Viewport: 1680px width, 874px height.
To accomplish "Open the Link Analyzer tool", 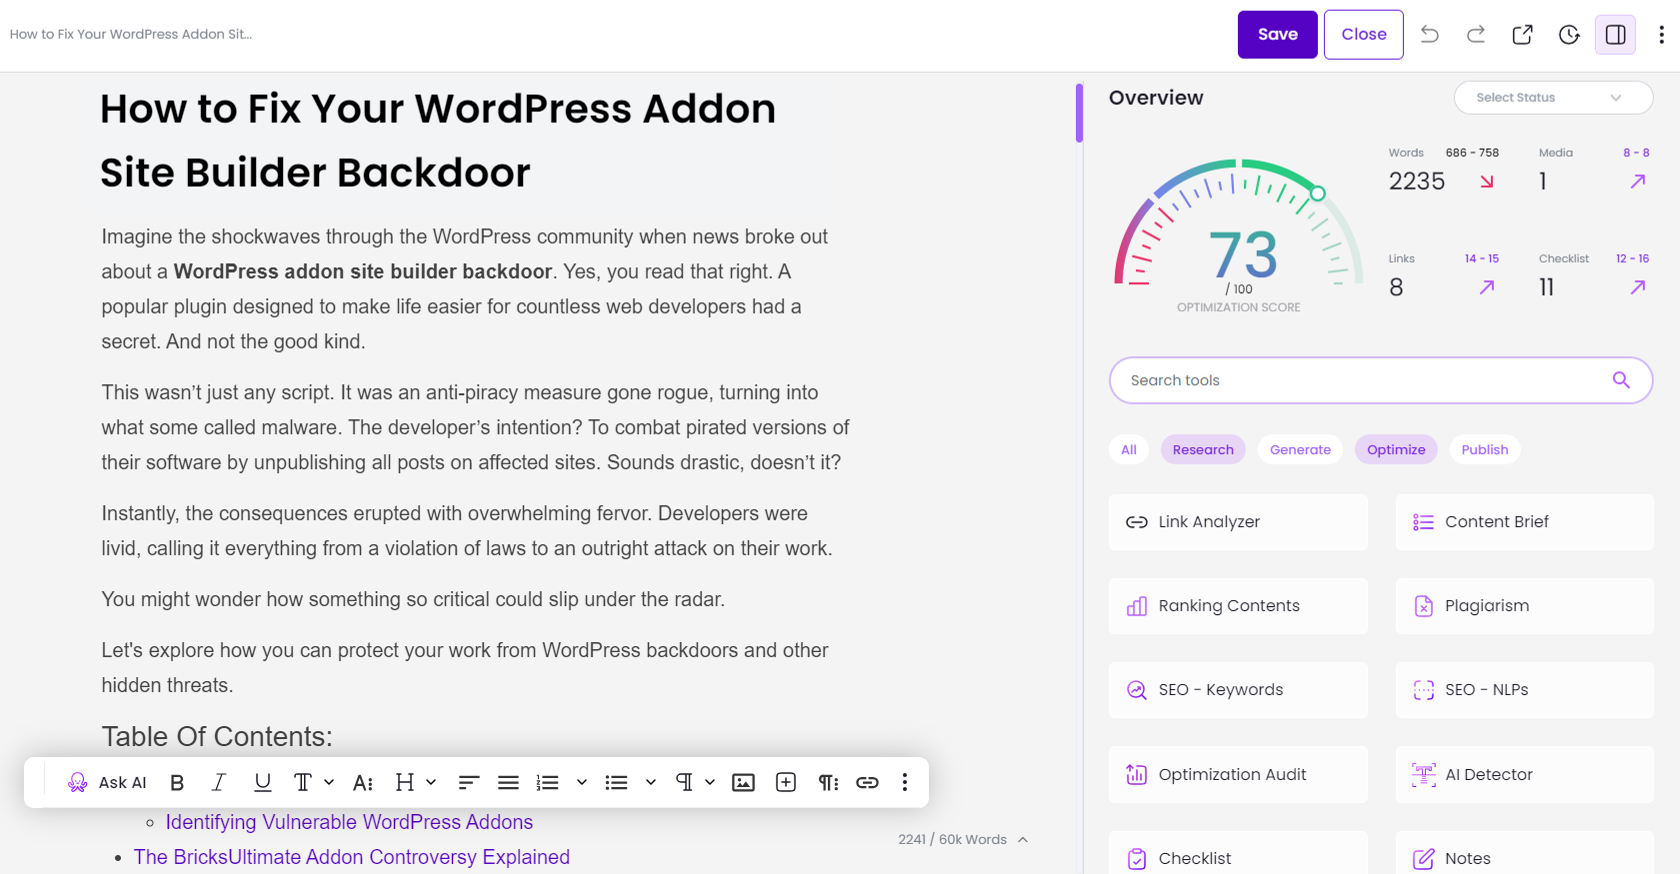I will point(1238,522).
